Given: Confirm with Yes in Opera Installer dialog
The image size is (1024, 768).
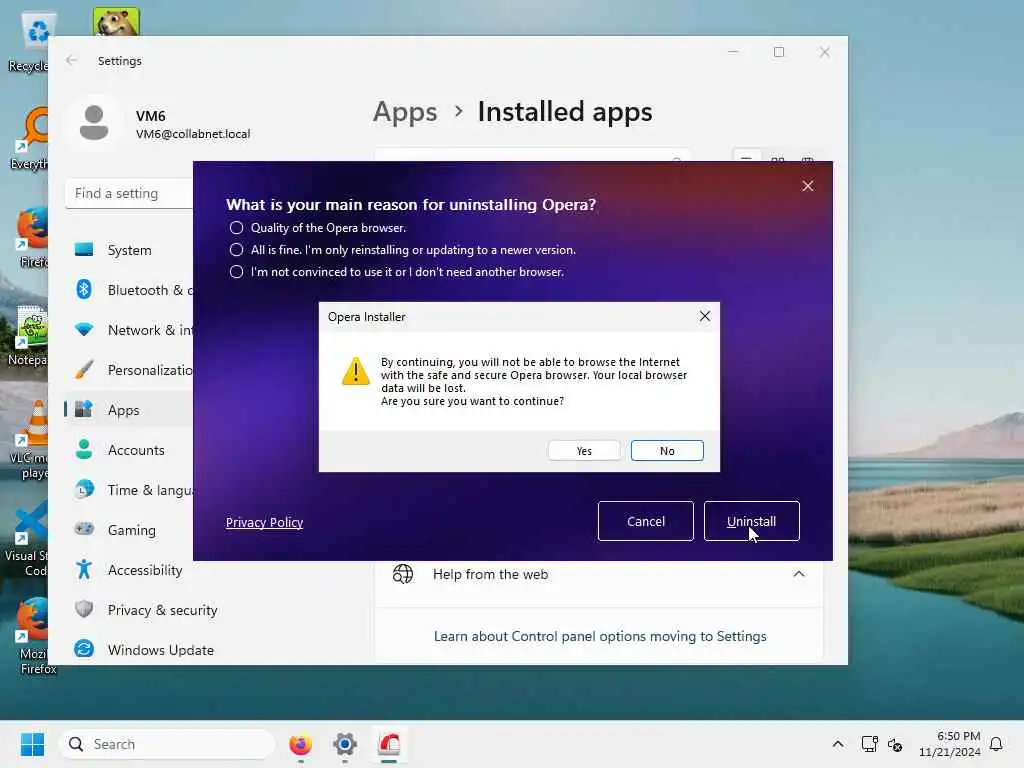Looking at the screenshot, I should click(x=584, y=451).
